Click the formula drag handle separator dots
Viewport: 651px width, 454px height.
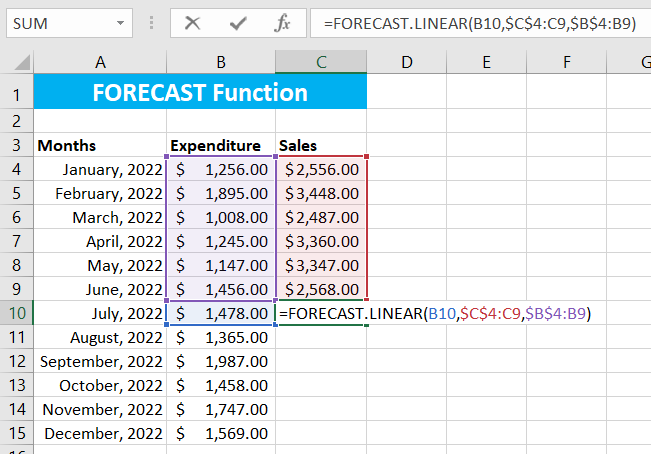pos(151,23)
